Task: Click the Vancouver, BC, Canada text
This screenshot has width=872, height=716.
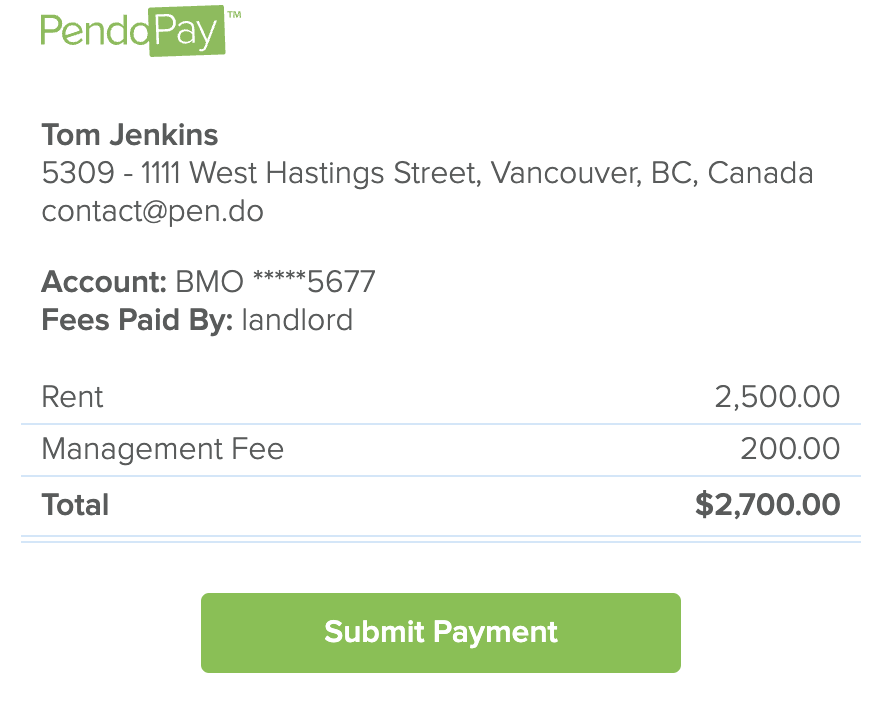Action: tap(652, 173)
